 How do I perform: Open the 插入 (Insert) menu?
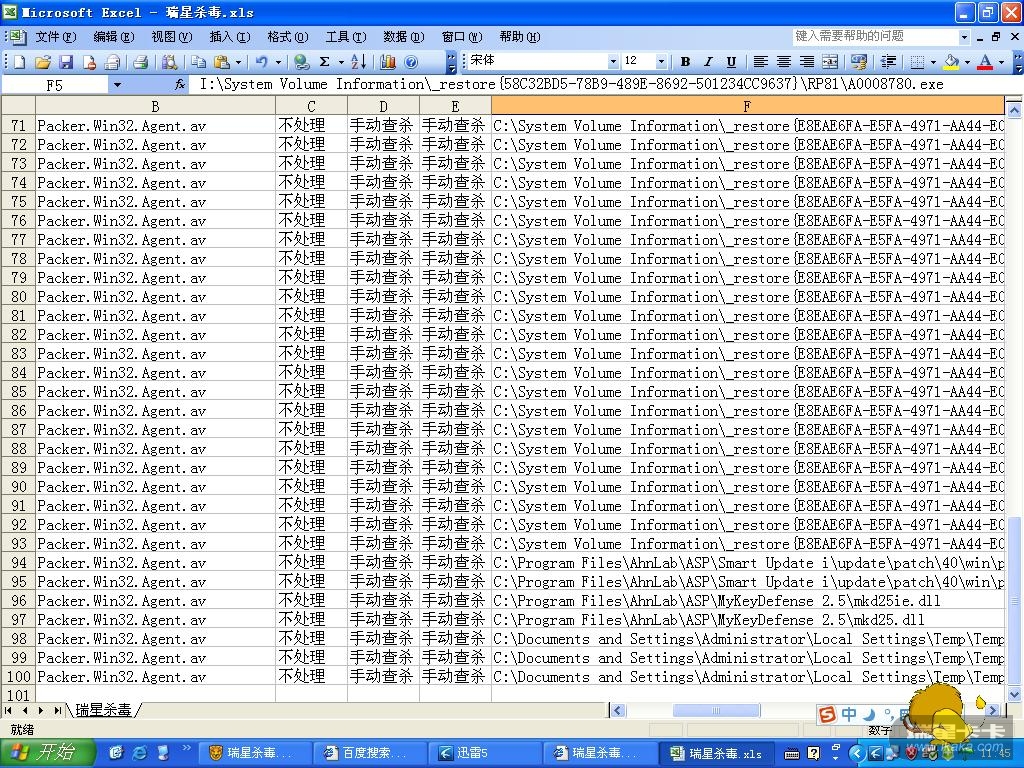tap(230, 37)
